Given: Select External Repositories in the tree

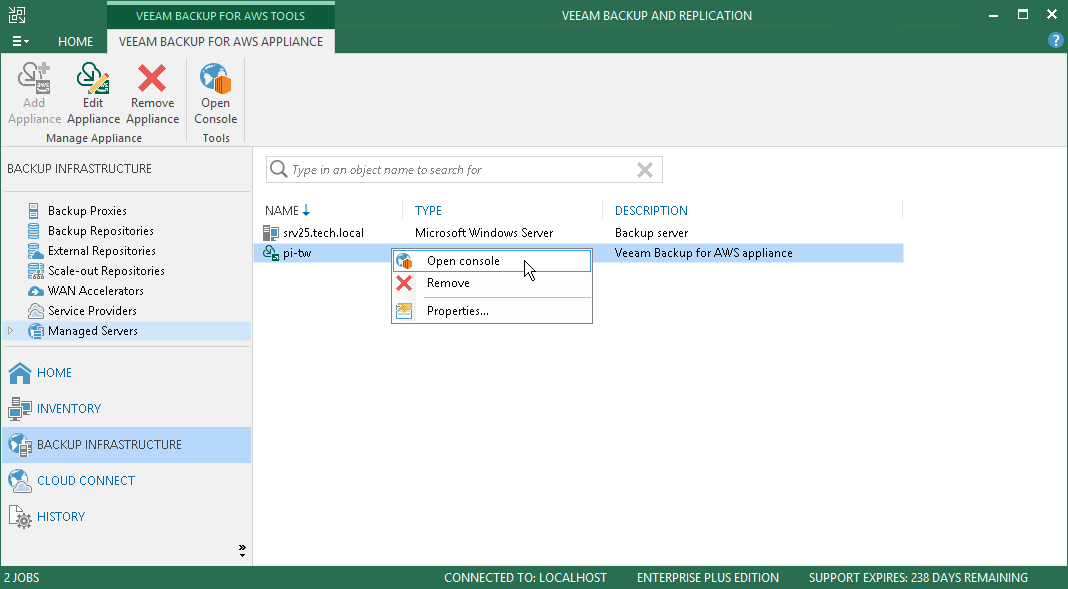Looking at the screenshot, I should 101,251.
